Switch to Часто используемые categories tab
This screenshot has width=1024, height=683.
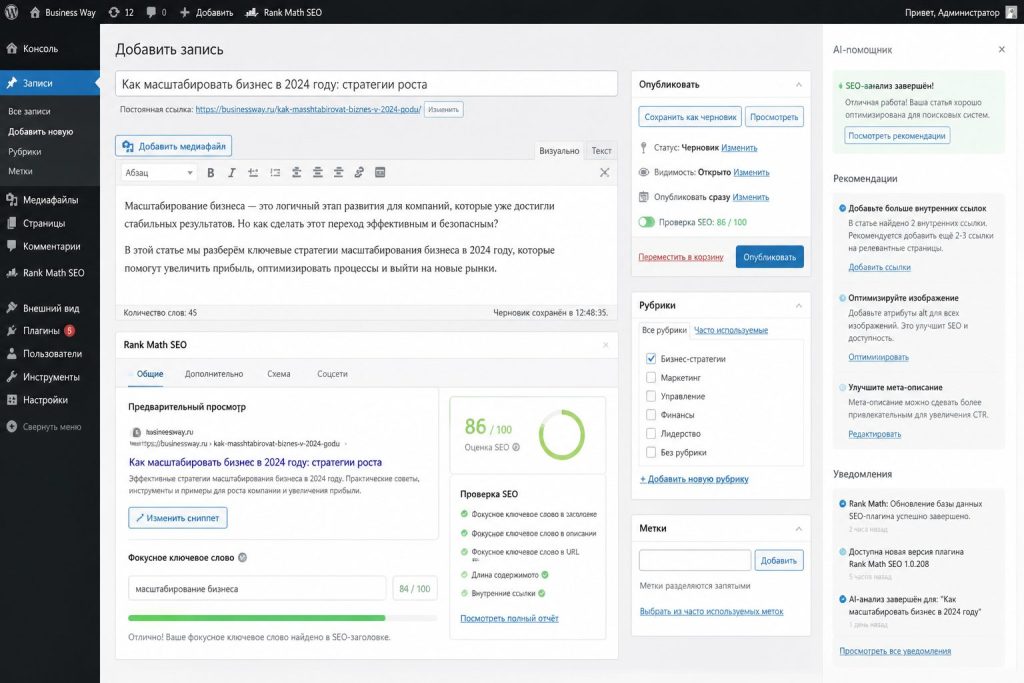tap(731, 330)
